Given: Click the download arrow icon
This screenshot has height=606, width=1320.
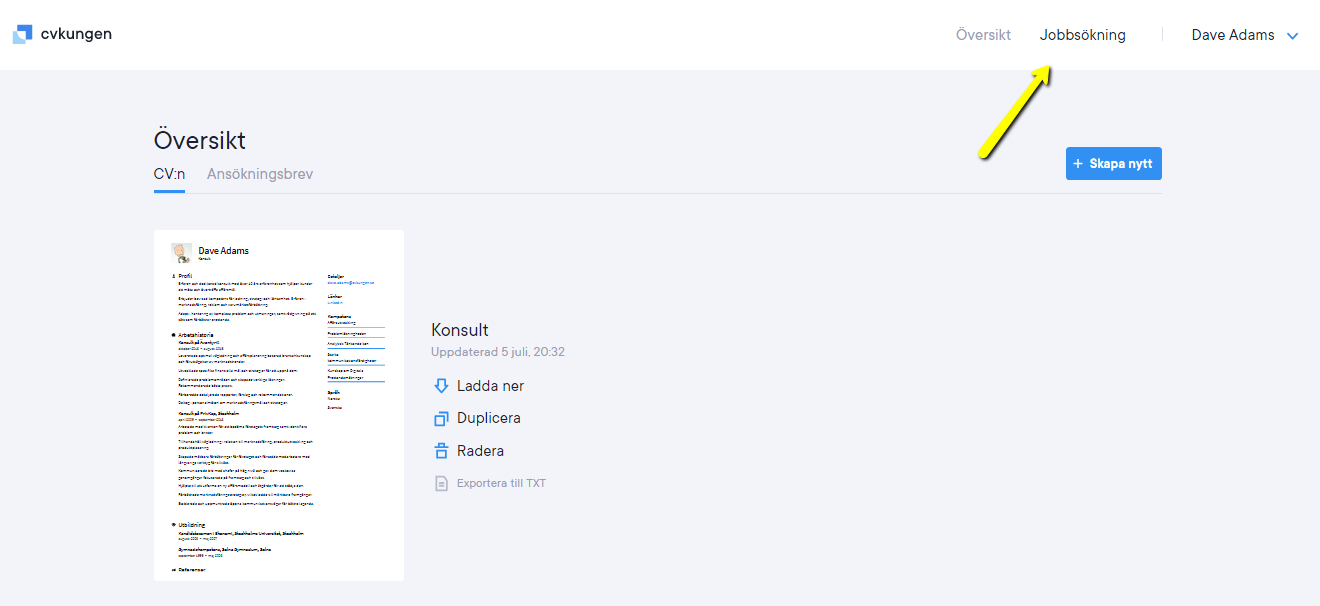Looking at the screenshot, I should [441, 386].
